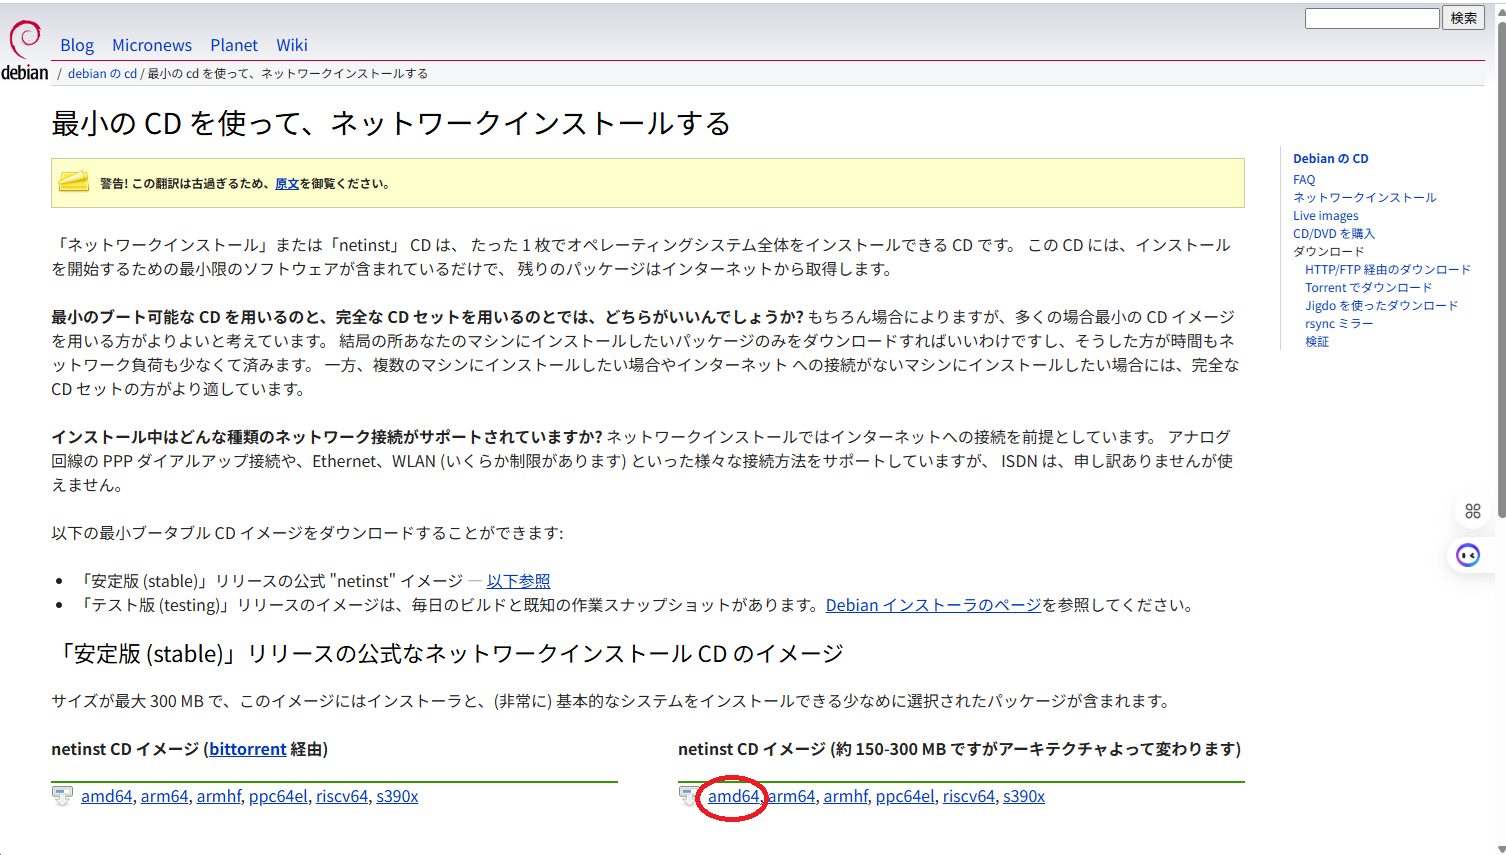The width and height of the screenshot is (1506, 855).
Task: Follow the 以下参照 link
Action: [518, 581]
